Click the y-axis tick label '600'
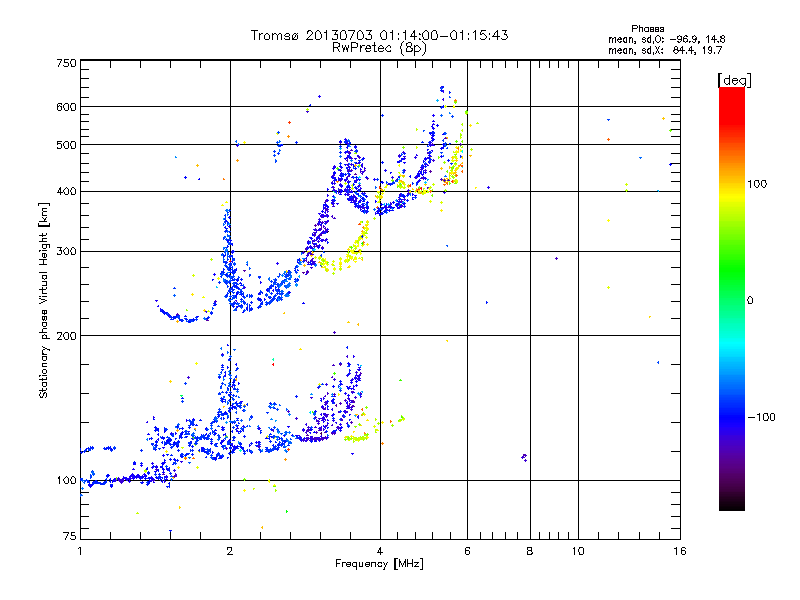This screenshot has width=800, height=600. tap(66, 107)
